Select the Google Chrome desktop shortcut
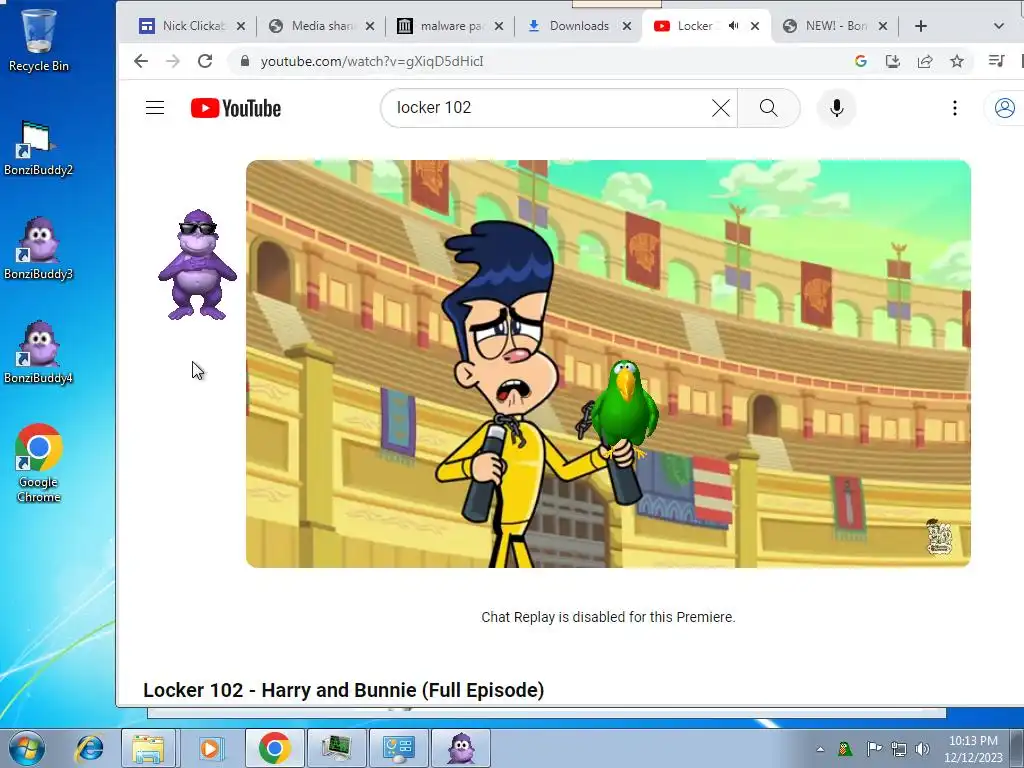The image size is (1024, 768). coord(39,464)
